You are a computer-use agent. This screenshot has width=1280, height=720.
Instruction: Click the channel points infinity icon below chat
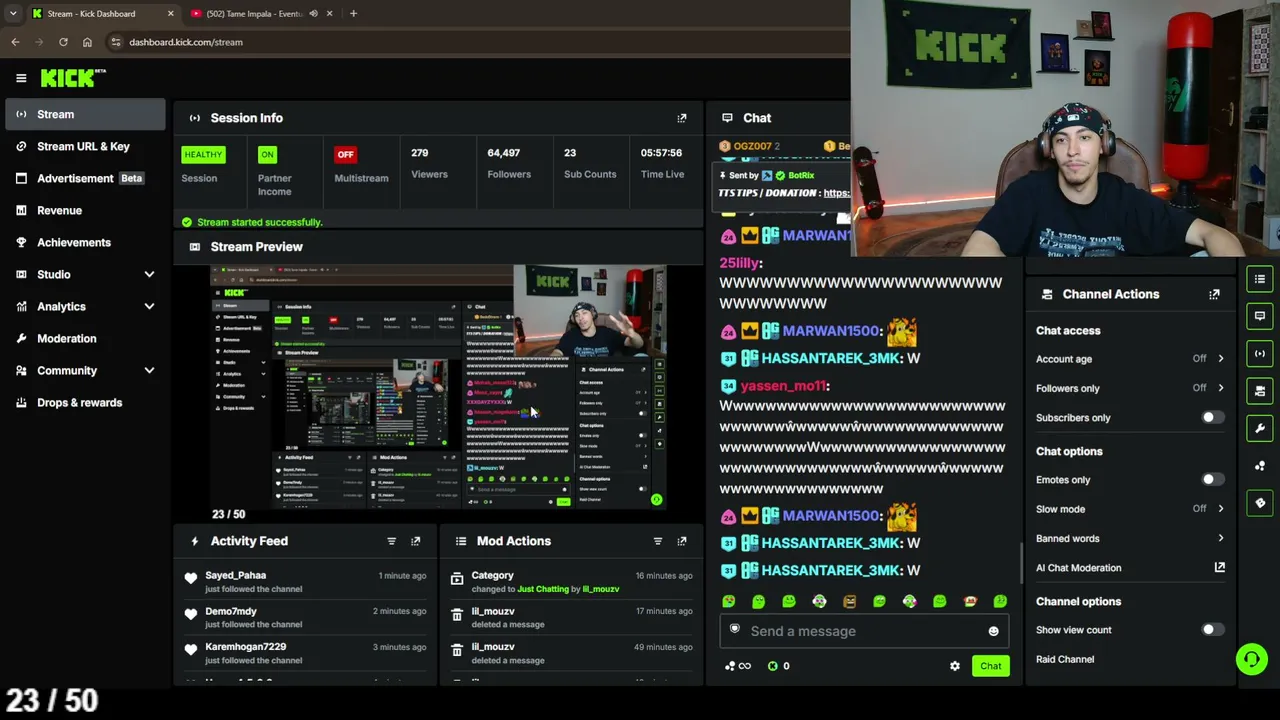tap(739, 666)
